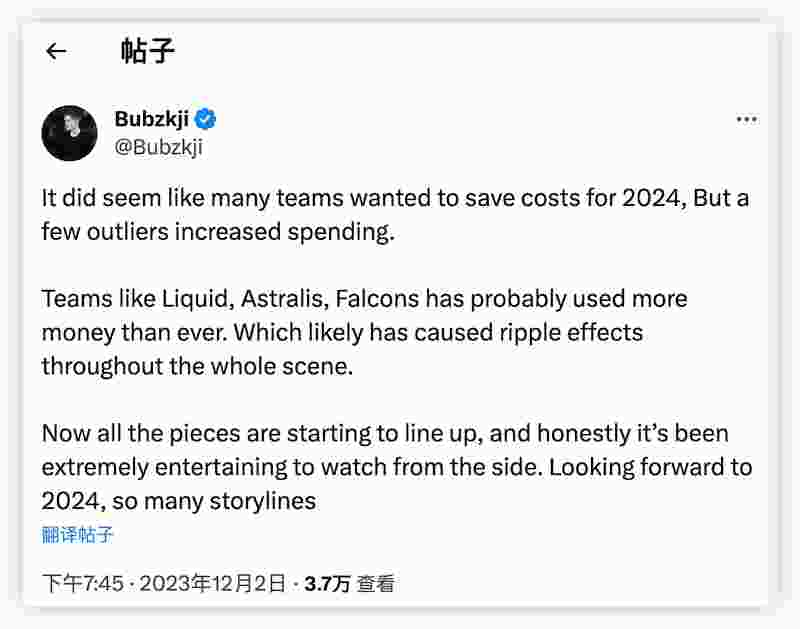Click the Bubzkji display name
This screenshot has height=629, width=800.
pyautogui.click(x=152, y=119)
